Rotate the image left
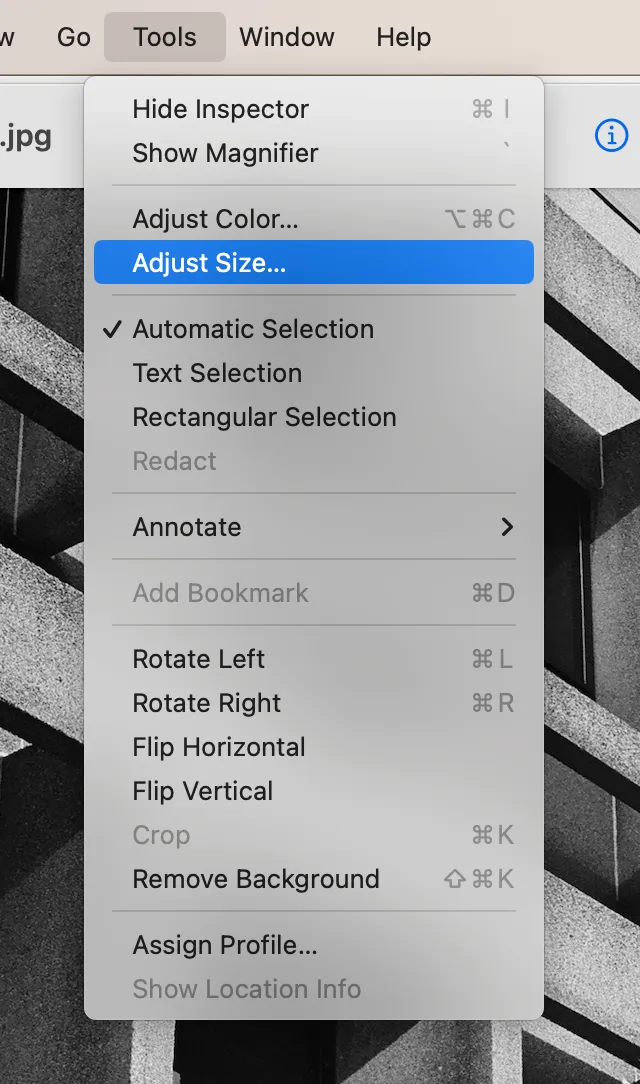 click(199, 659)
